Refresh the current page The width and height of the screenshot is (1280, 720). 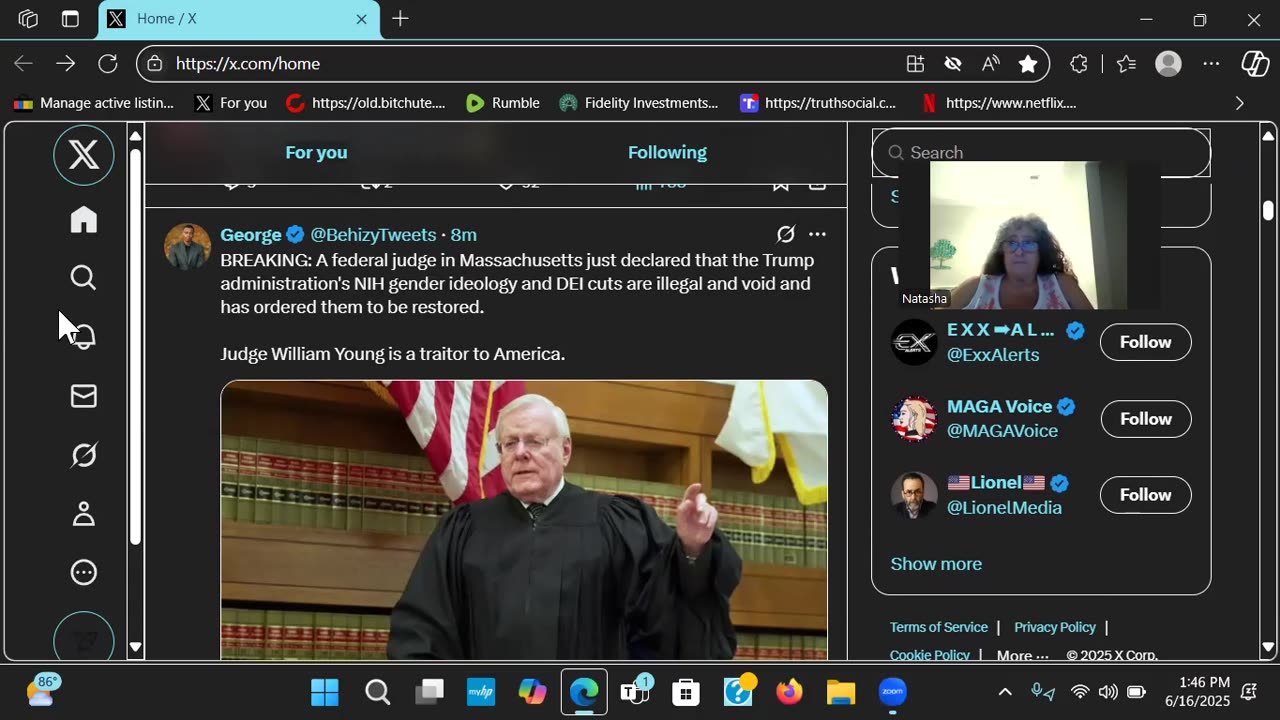coord(108,64)
